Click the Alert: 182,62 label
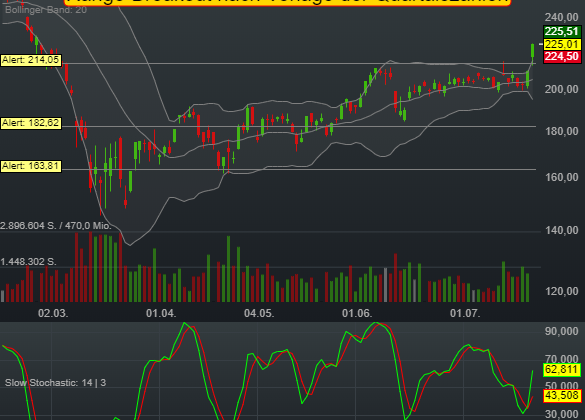This screenshot has height=420, width=585. 31,123
